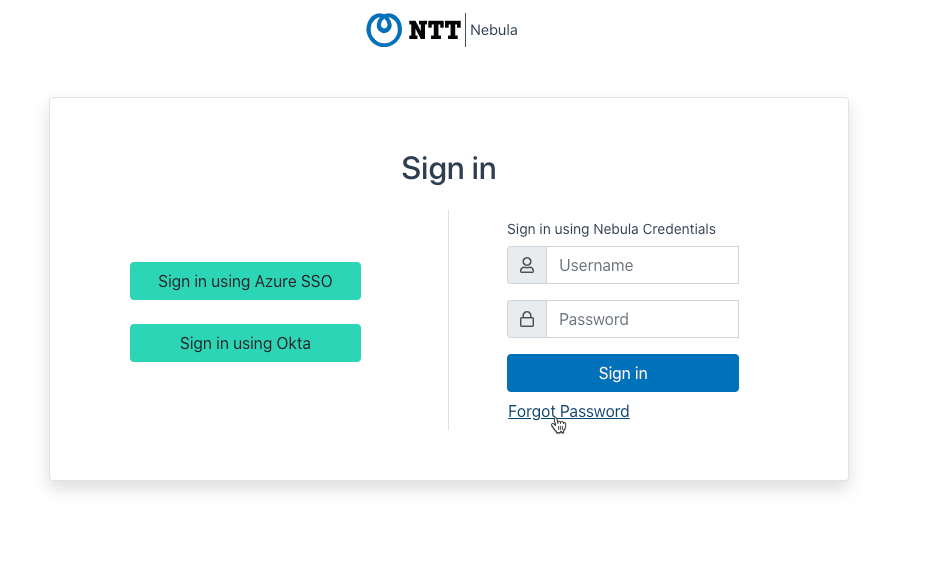Click the large Sign in heading
Viewport: 939px width, 569px height.
tap(449, 168)
